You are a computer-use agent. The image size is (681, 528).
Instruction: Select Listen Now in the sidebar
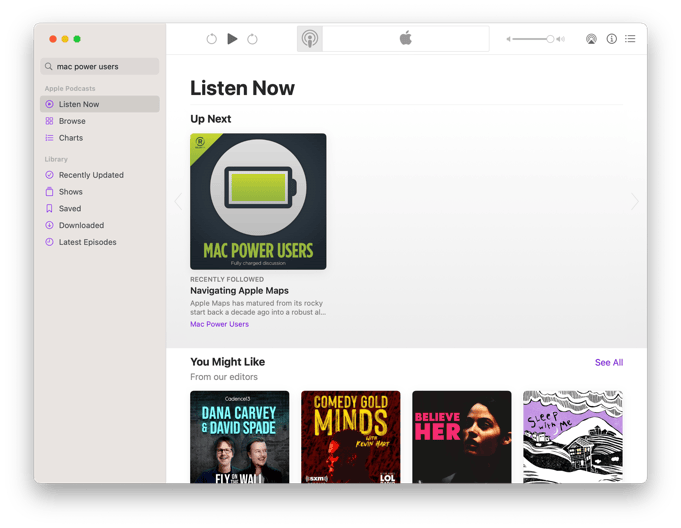point(99,104)
